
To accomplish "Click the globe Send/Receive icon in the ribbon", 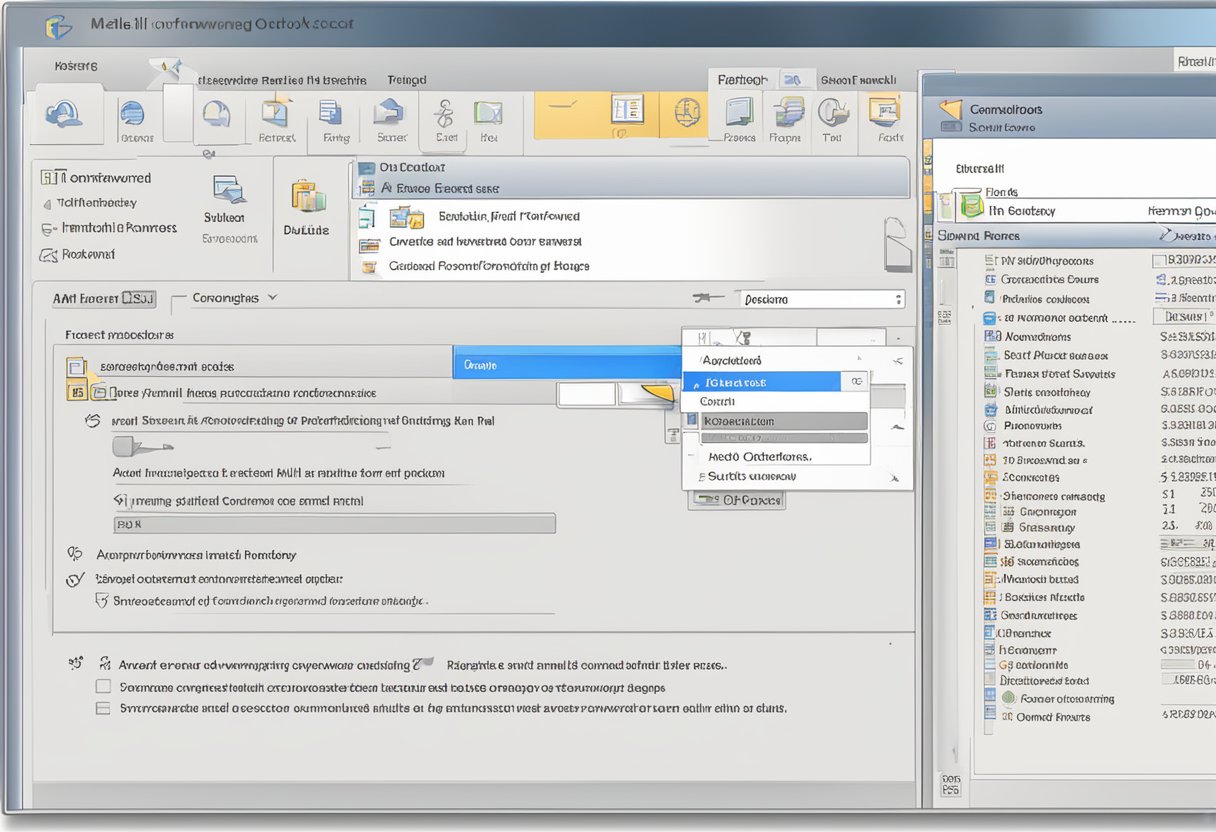I will click(686, 114).
